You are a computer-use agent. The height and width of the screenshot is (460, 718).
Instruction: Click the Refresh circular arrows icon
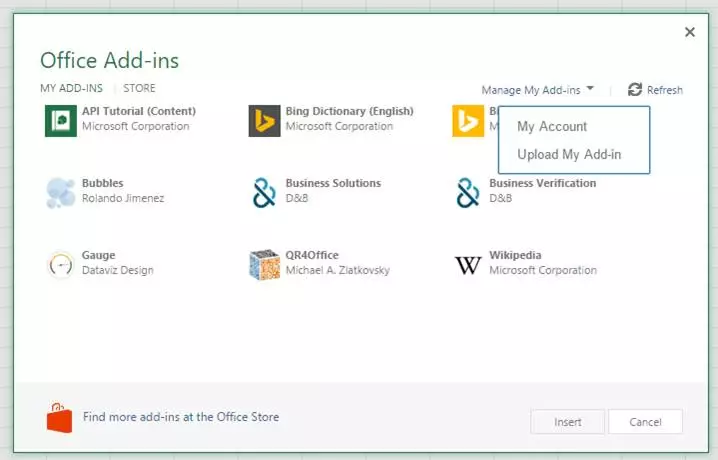click(635, 90)
